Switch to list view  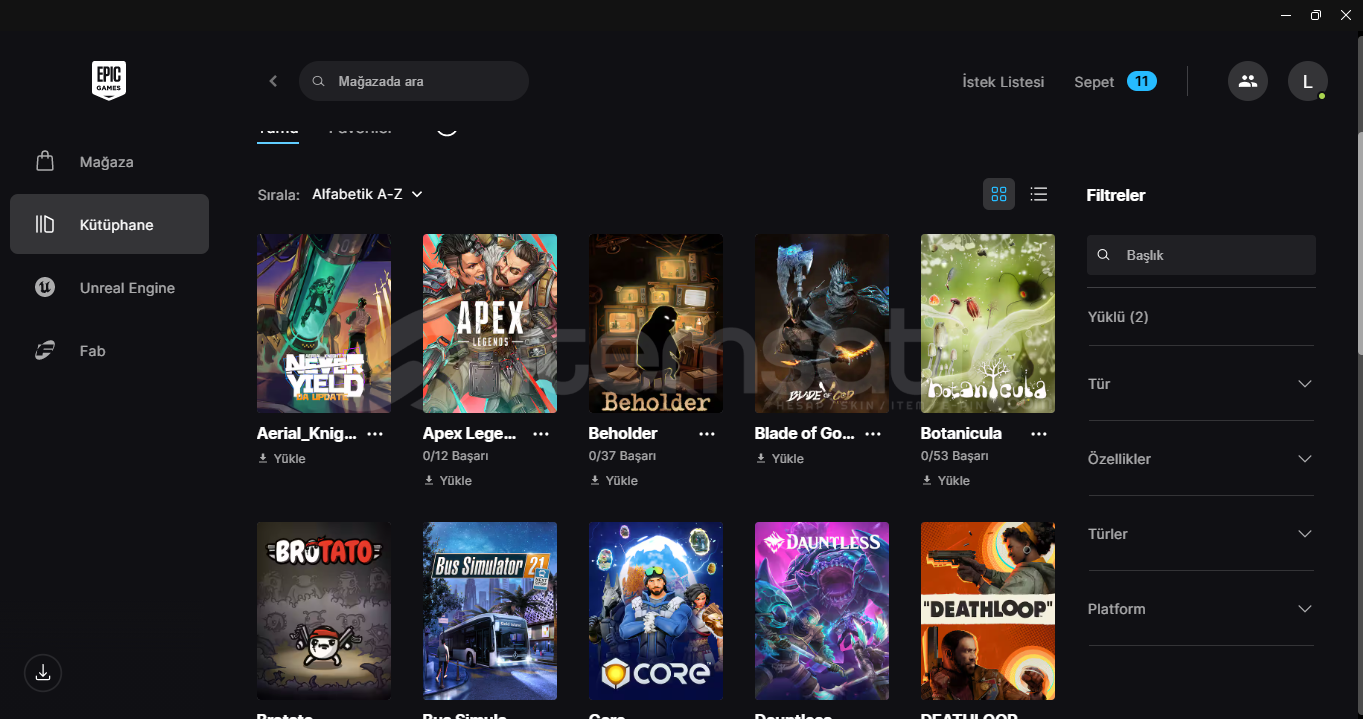click(x=1039, y=194)
